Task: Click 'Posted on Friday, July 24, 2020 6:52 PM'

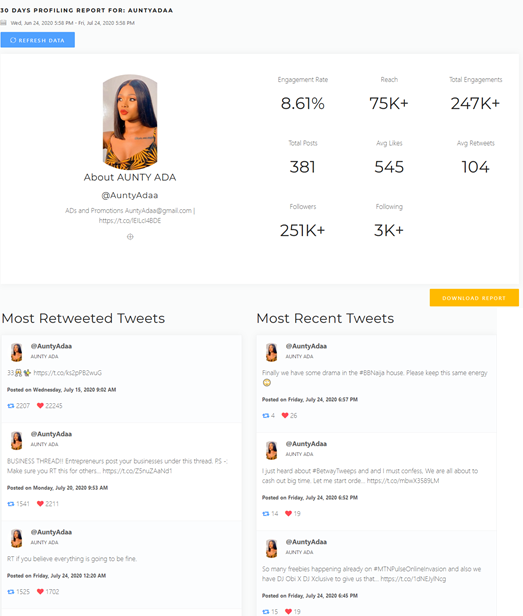Action: [310, 497]
